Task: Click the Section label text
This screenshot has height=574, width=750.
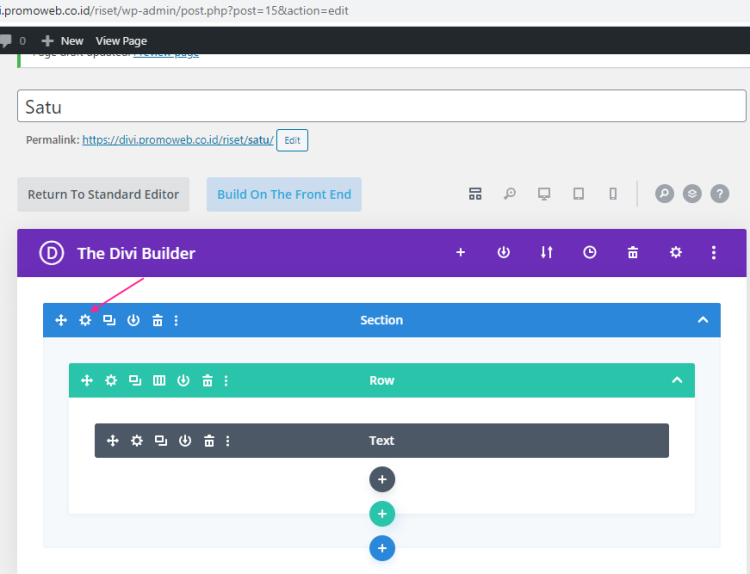Action: click(382, 320)
